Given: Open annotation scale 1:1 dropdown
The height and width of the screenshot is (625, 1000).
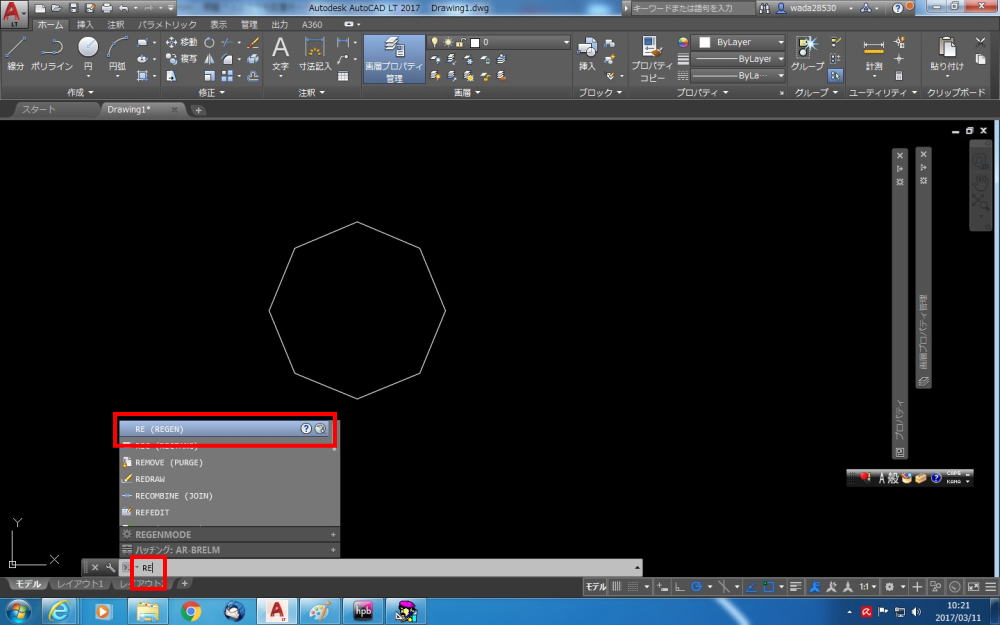Looking at the screenshot, I should tap(867, 587).
